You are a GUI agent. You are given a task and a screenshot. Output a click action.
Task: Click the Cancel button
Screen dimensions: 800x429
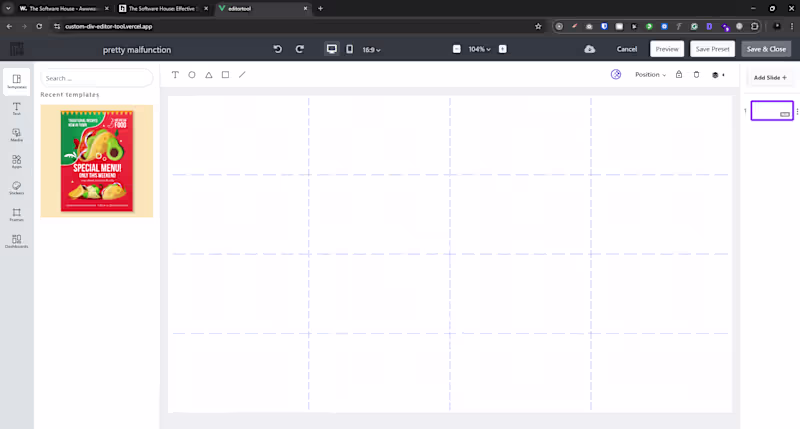tap(627, 49)
